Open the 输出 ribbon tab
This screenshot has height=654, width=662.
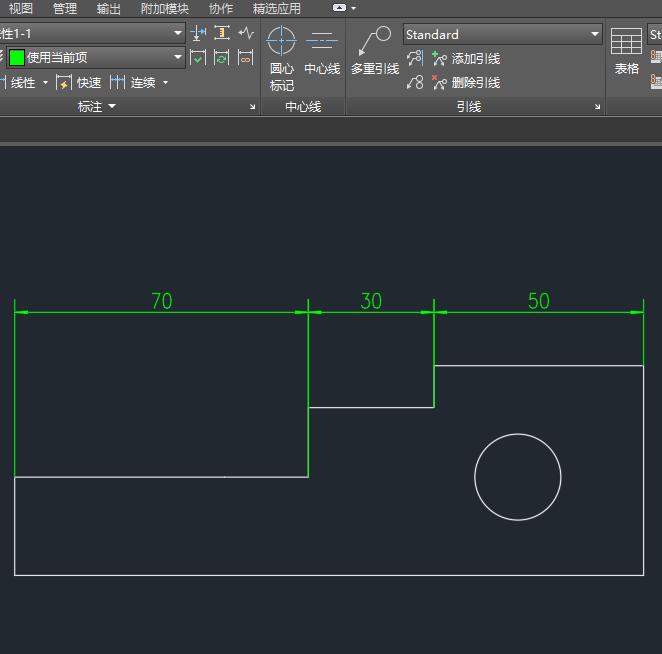click(109, 8)
